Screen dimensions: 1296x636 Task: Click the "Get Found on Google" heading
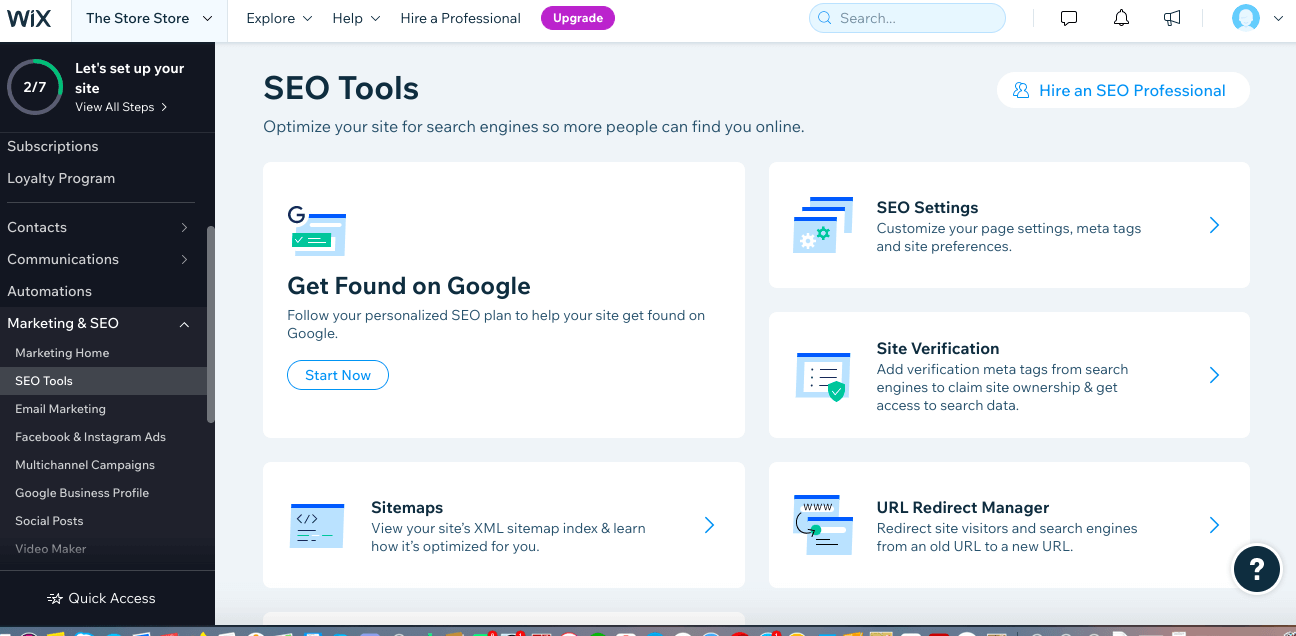[409, 286]
